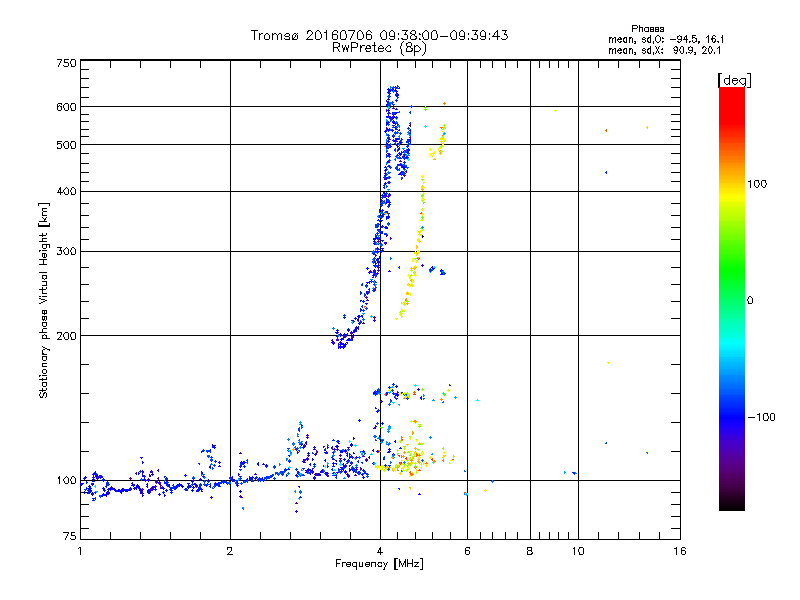Click the '6' x-axis tick label

point(467,551)
